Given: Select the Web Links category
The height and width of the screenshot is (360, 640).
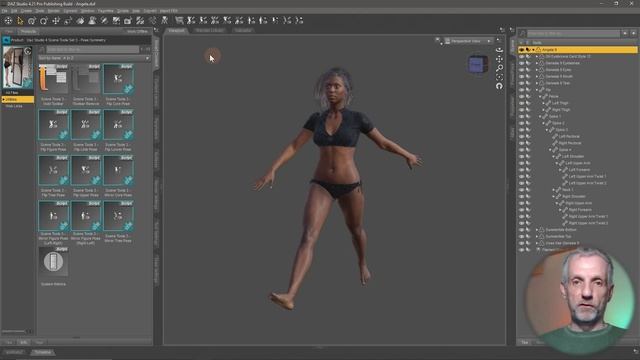Looking at the screenshot, I should coord(14,106).
